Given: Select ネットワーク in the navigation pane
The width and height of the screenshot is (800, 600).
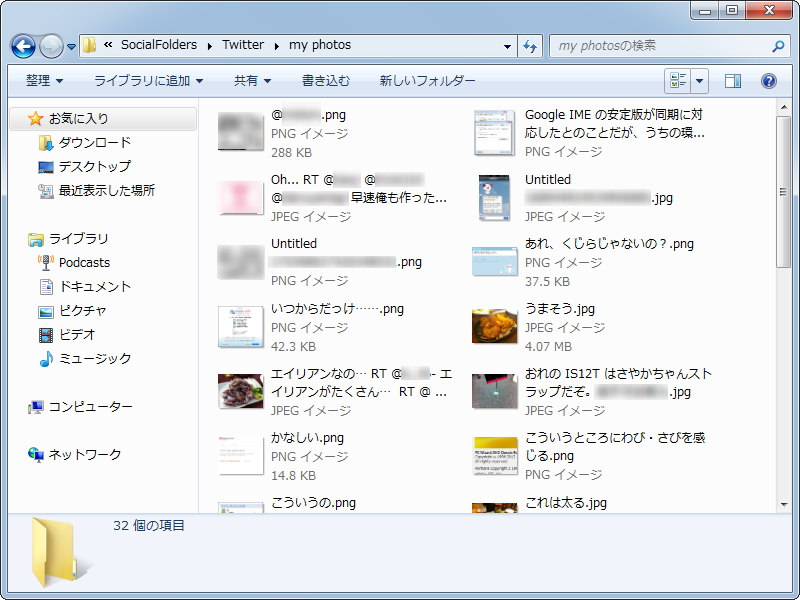Looking at the screenshot, I should coord(74,455).
